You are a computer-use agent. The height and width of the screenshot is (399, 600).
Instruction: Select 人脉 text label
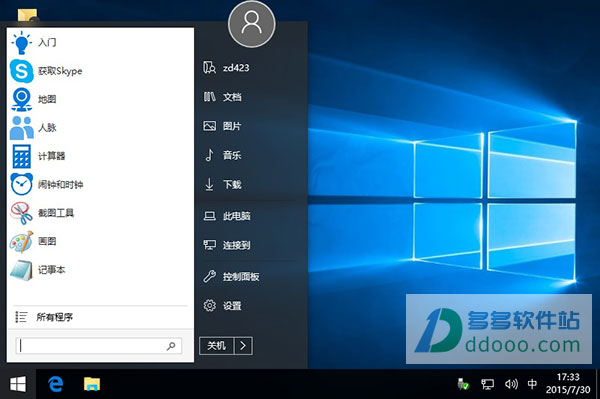click(x=47, y=127)
